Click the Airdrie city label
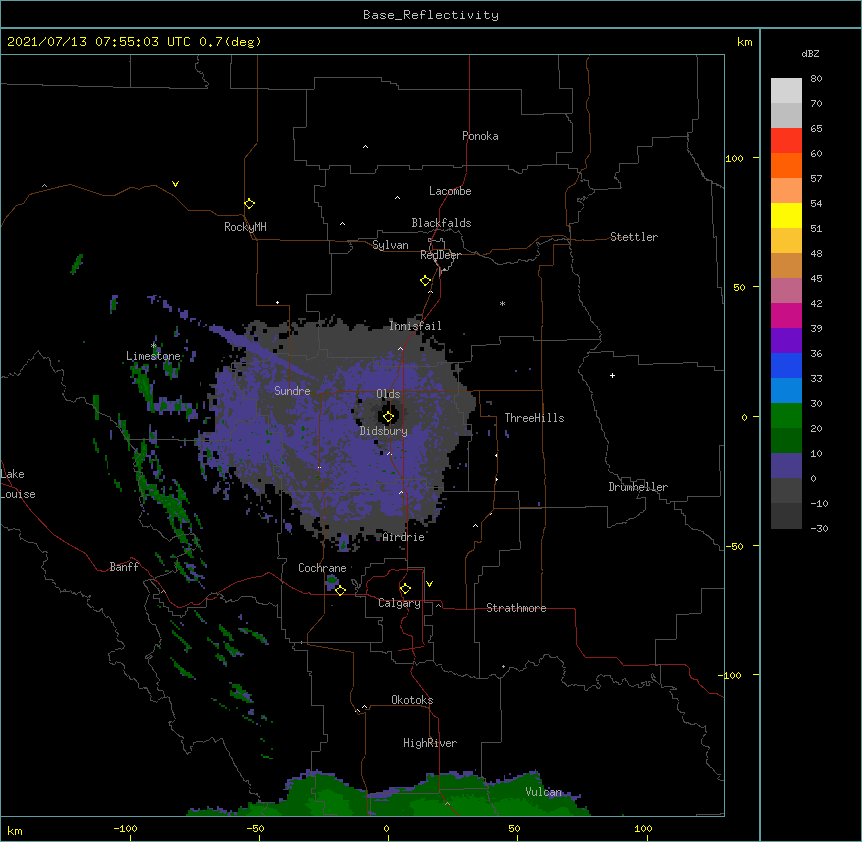Screen dimensions: 862x842 click(404, 537)
